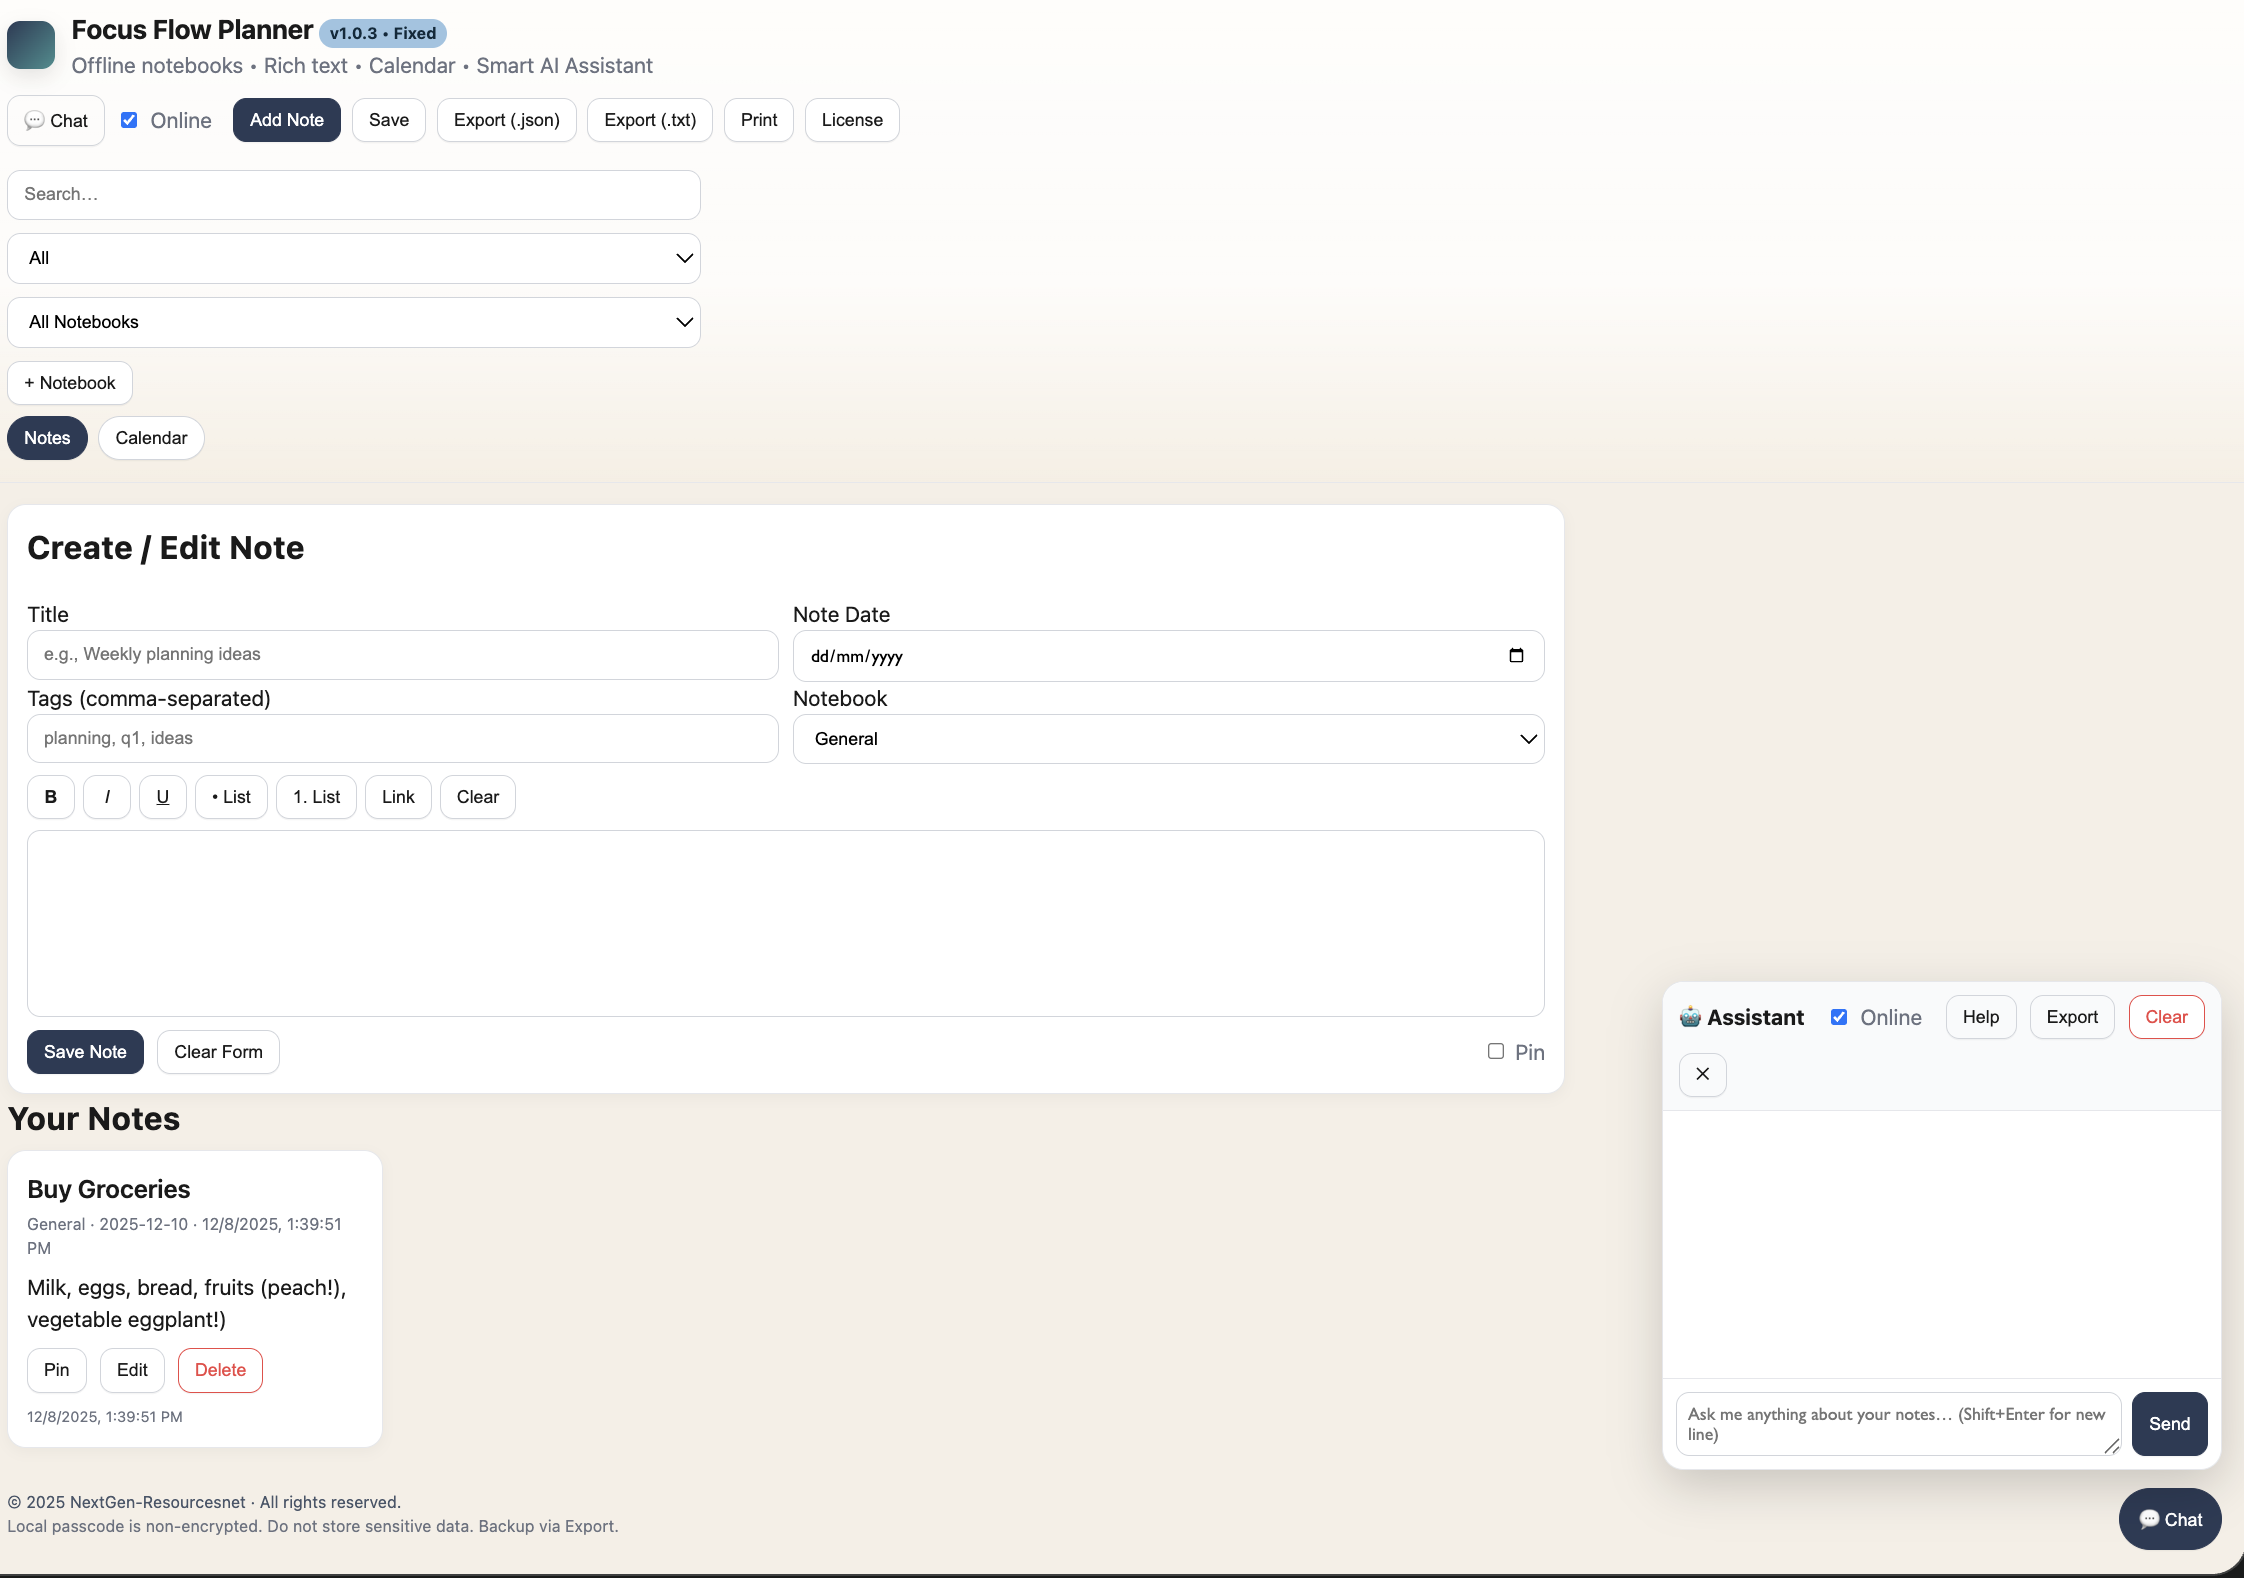2244x1578 pixels.
Task: Insert a bullet list
Action: point(231,796)
